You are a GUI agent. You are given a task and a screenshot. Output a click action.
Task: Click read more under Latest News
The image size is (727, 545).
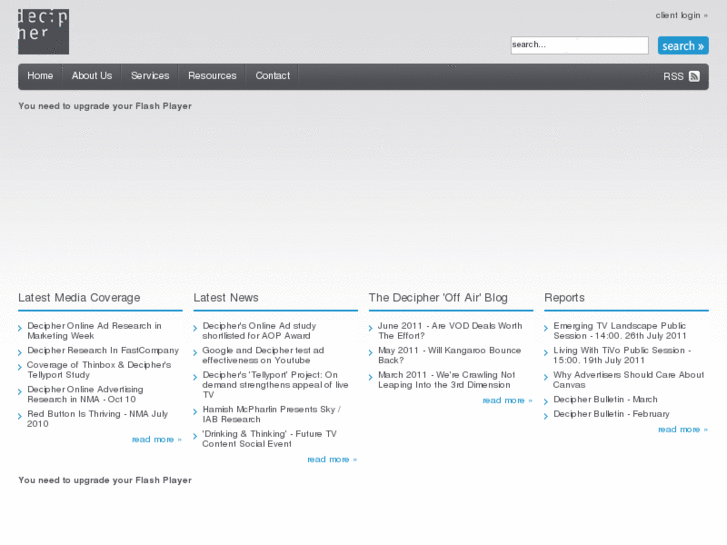click(332, 459)
